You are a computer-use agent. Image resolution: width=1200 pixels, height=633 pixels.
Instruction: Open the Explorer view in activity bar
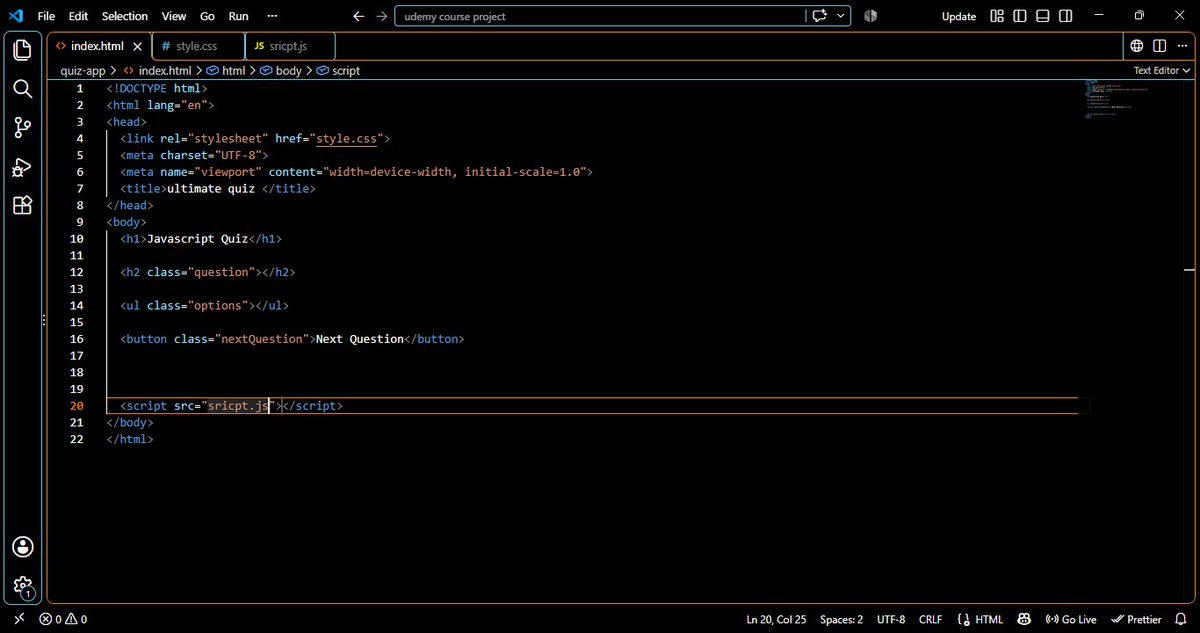click(22, 50)
